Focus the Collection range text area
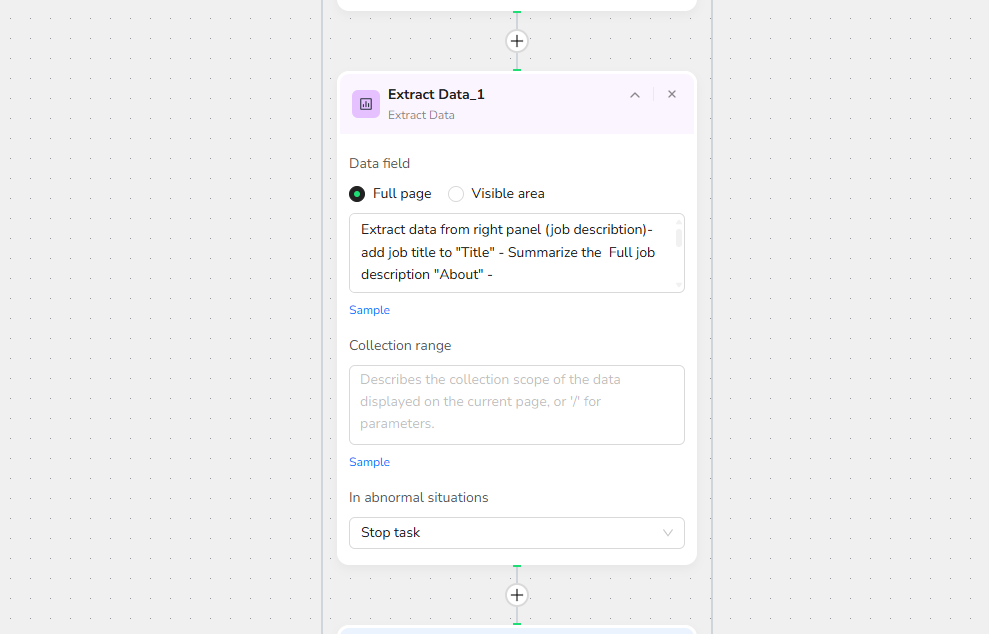 click(x=517, y=405)
